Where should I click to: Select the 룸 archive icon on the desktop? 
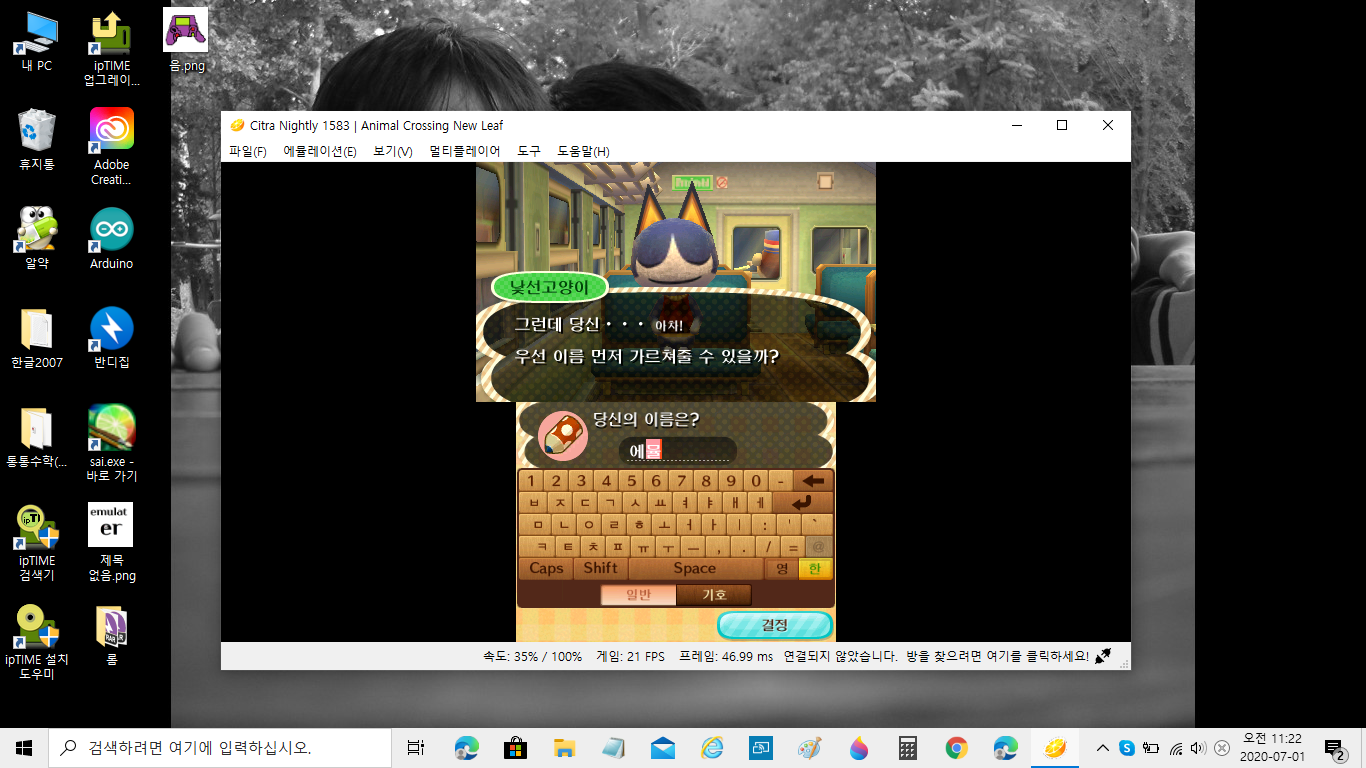111,635
